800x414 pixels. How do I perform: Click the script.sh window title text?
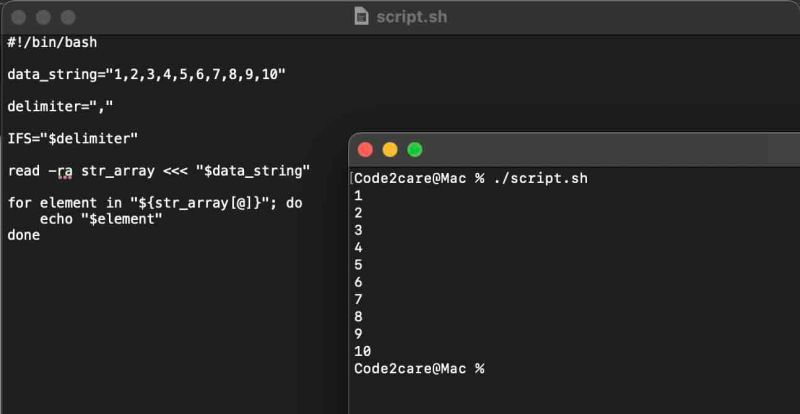click(412, 17)
